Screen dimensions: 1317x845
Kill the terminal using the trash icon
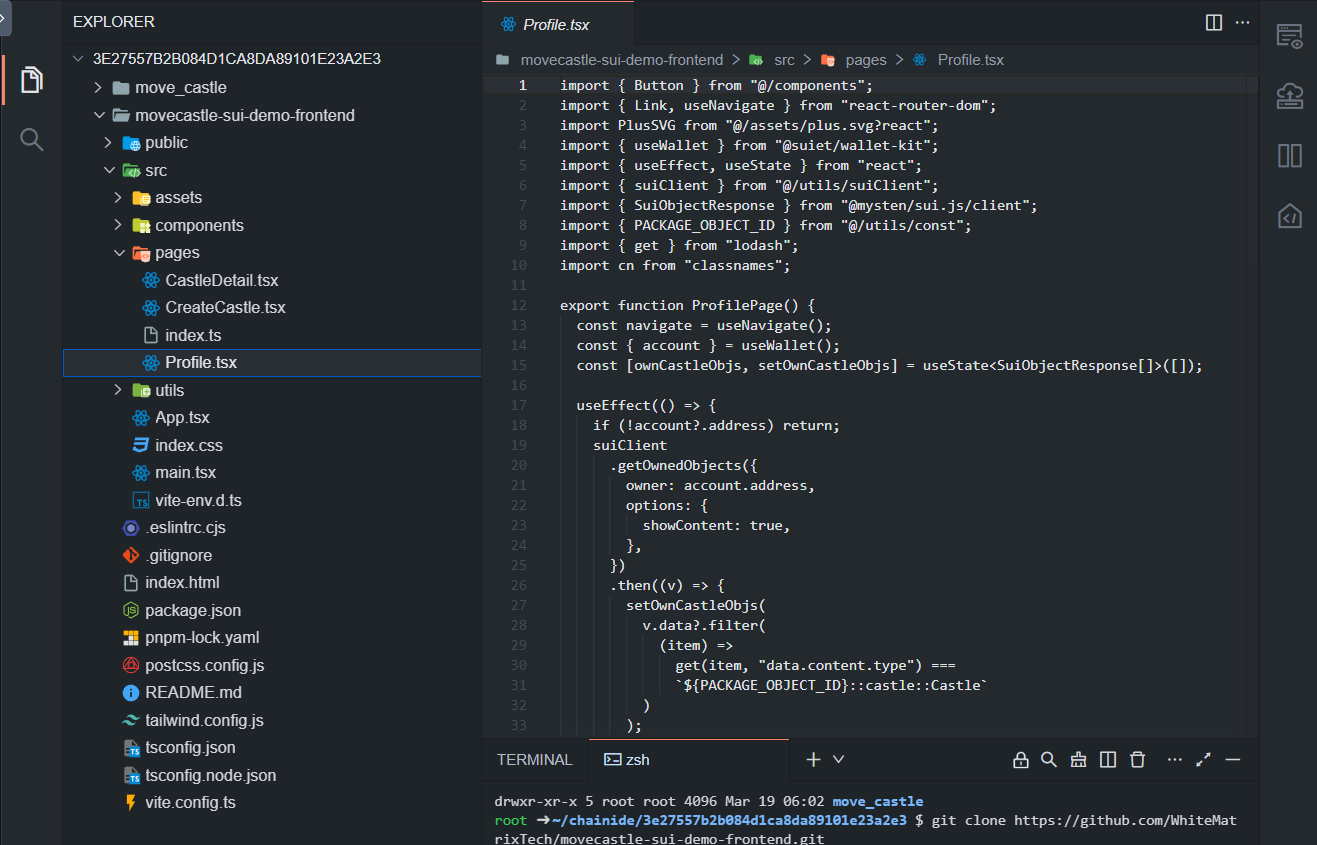(x=1138, y=760)
